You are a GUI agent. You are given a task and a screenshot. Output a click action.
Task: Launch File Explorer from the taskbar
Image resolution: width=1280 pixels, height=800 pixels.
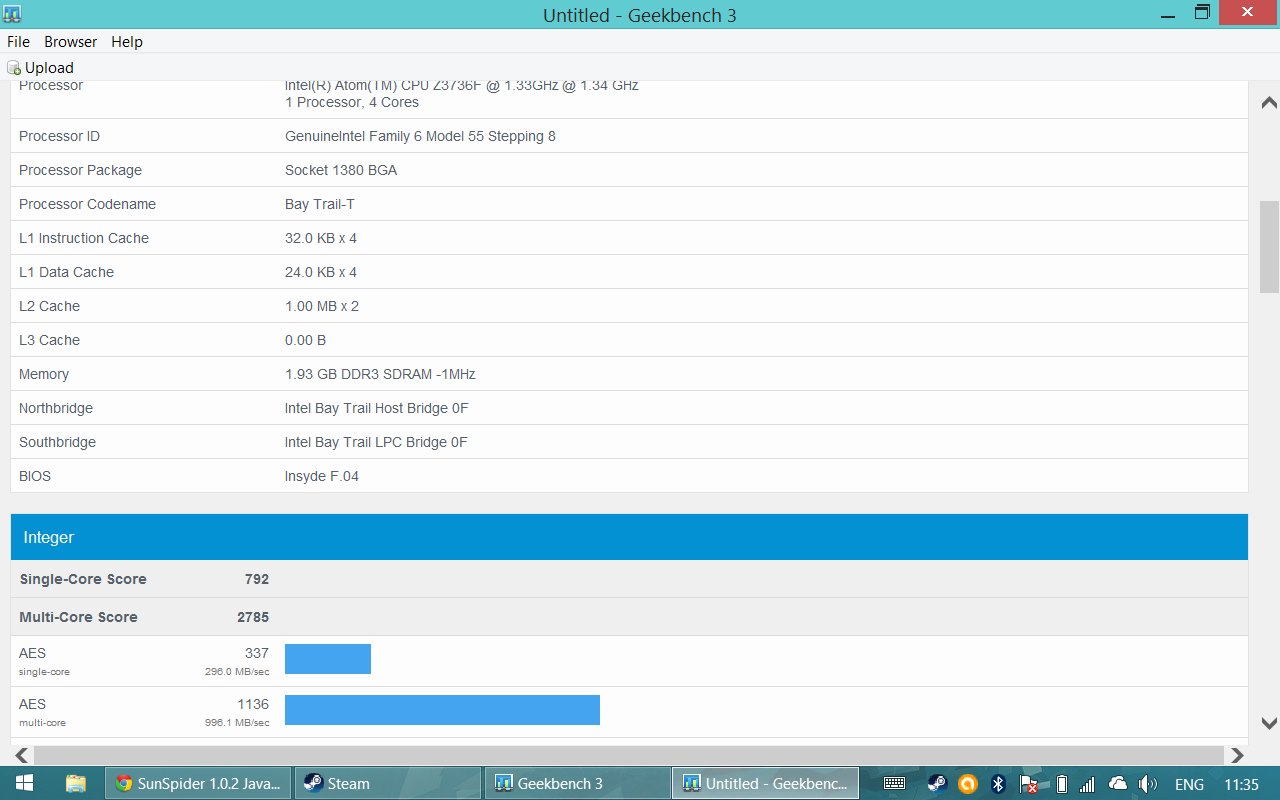point(76,783)
